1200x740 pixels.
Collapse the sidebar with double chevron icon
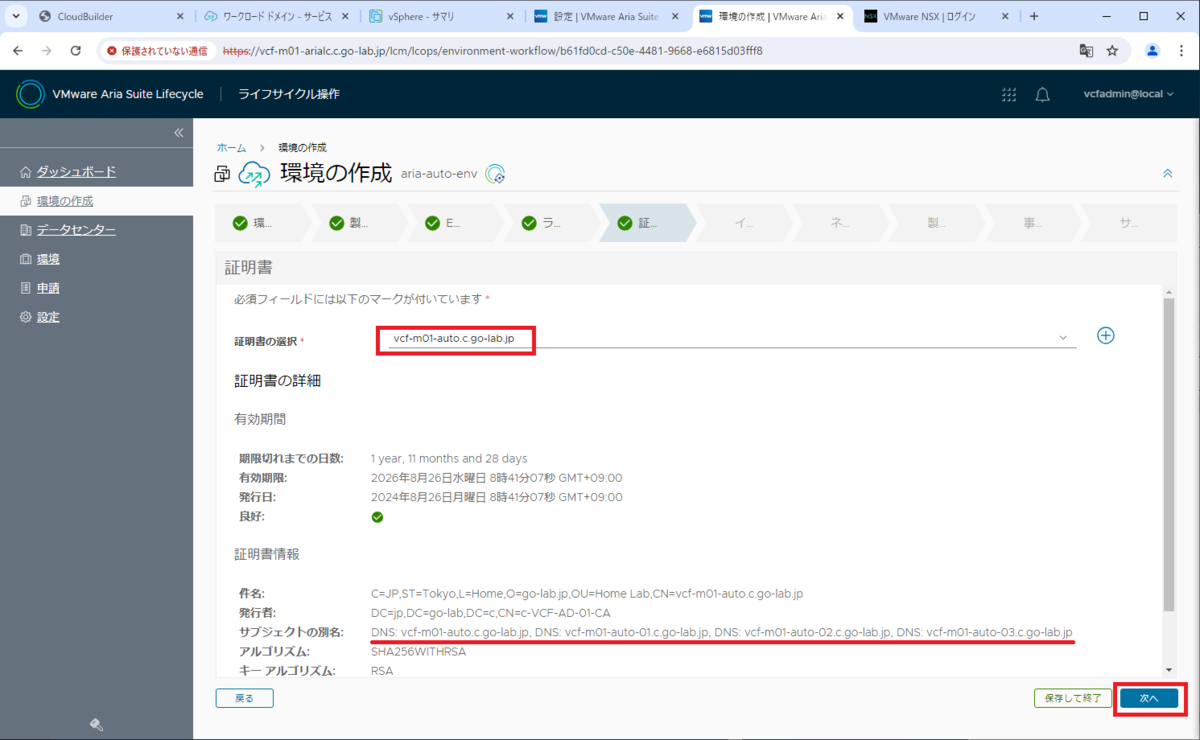tap(179, 133)
